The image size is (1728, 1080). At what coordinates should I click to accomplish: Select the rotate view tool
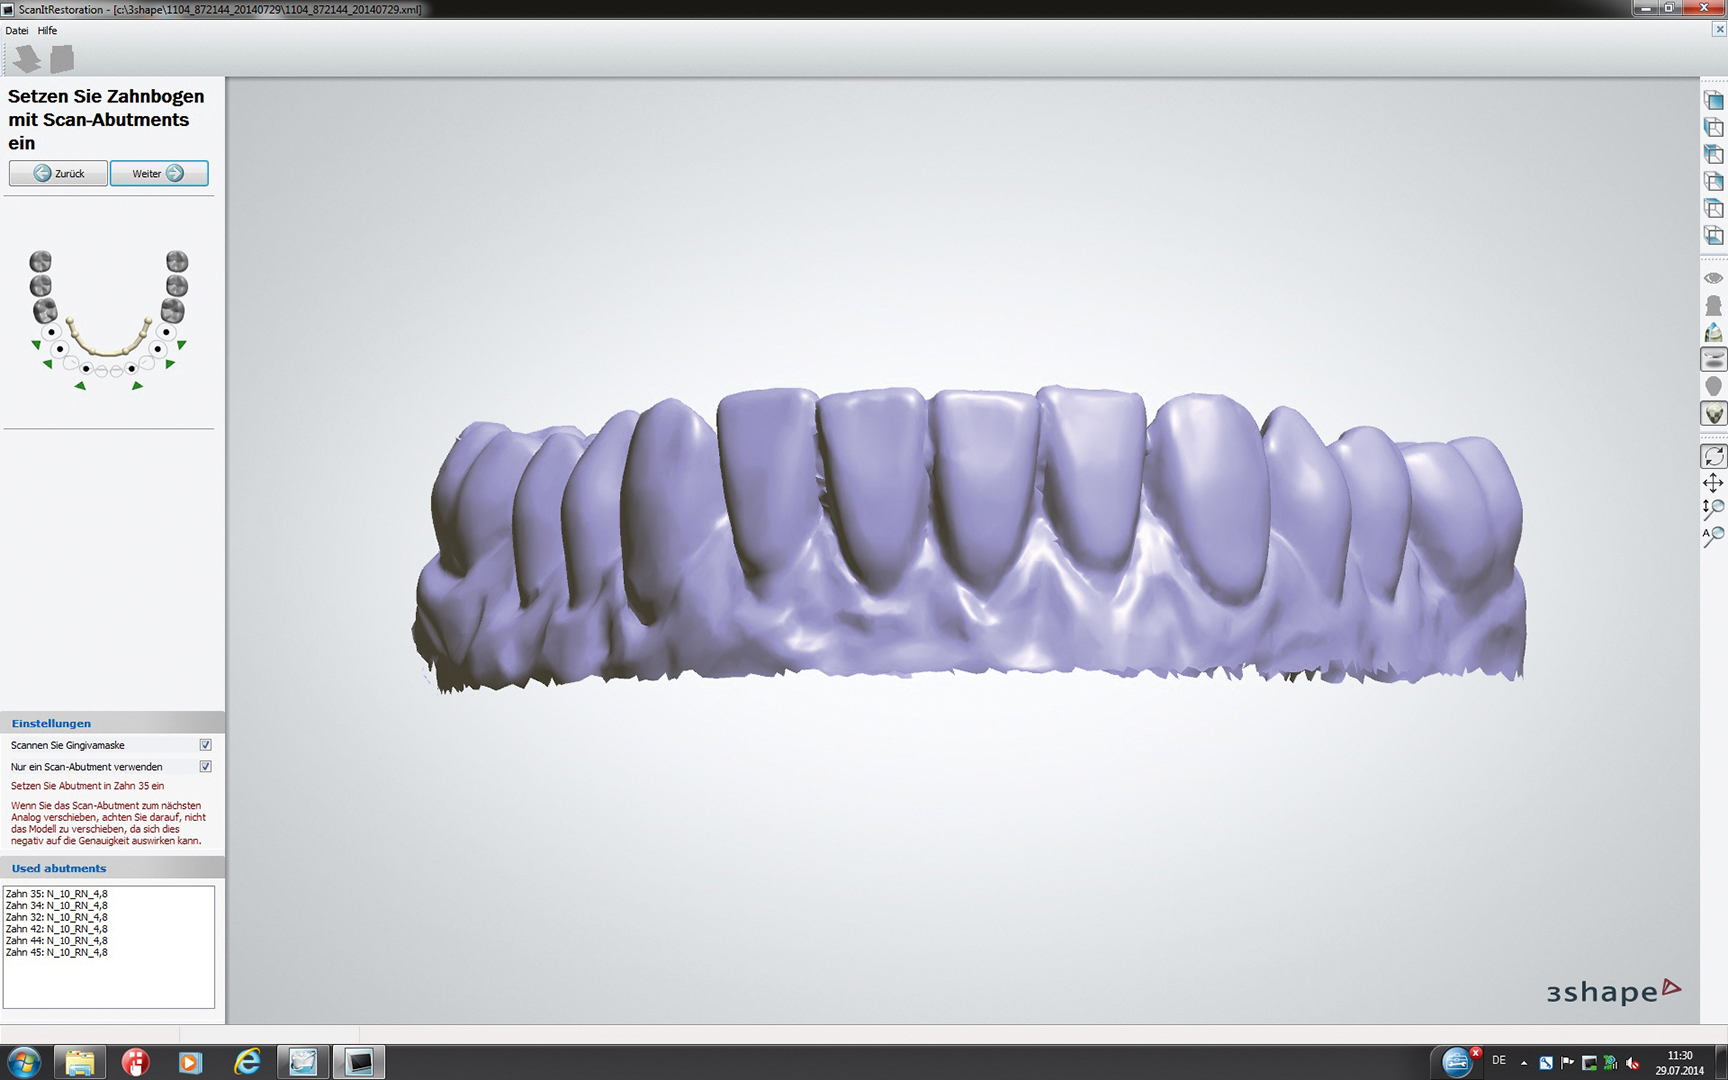[1713, 456]
